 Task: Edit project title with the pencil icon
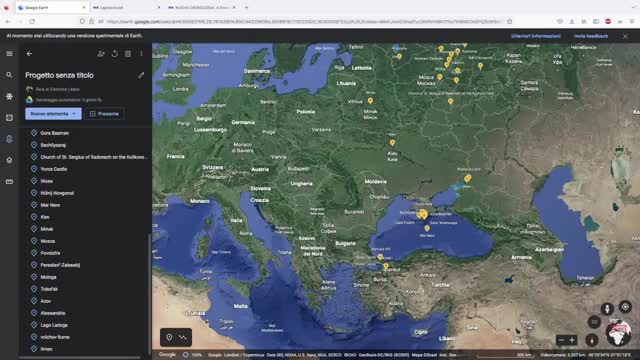click(141, 75)
